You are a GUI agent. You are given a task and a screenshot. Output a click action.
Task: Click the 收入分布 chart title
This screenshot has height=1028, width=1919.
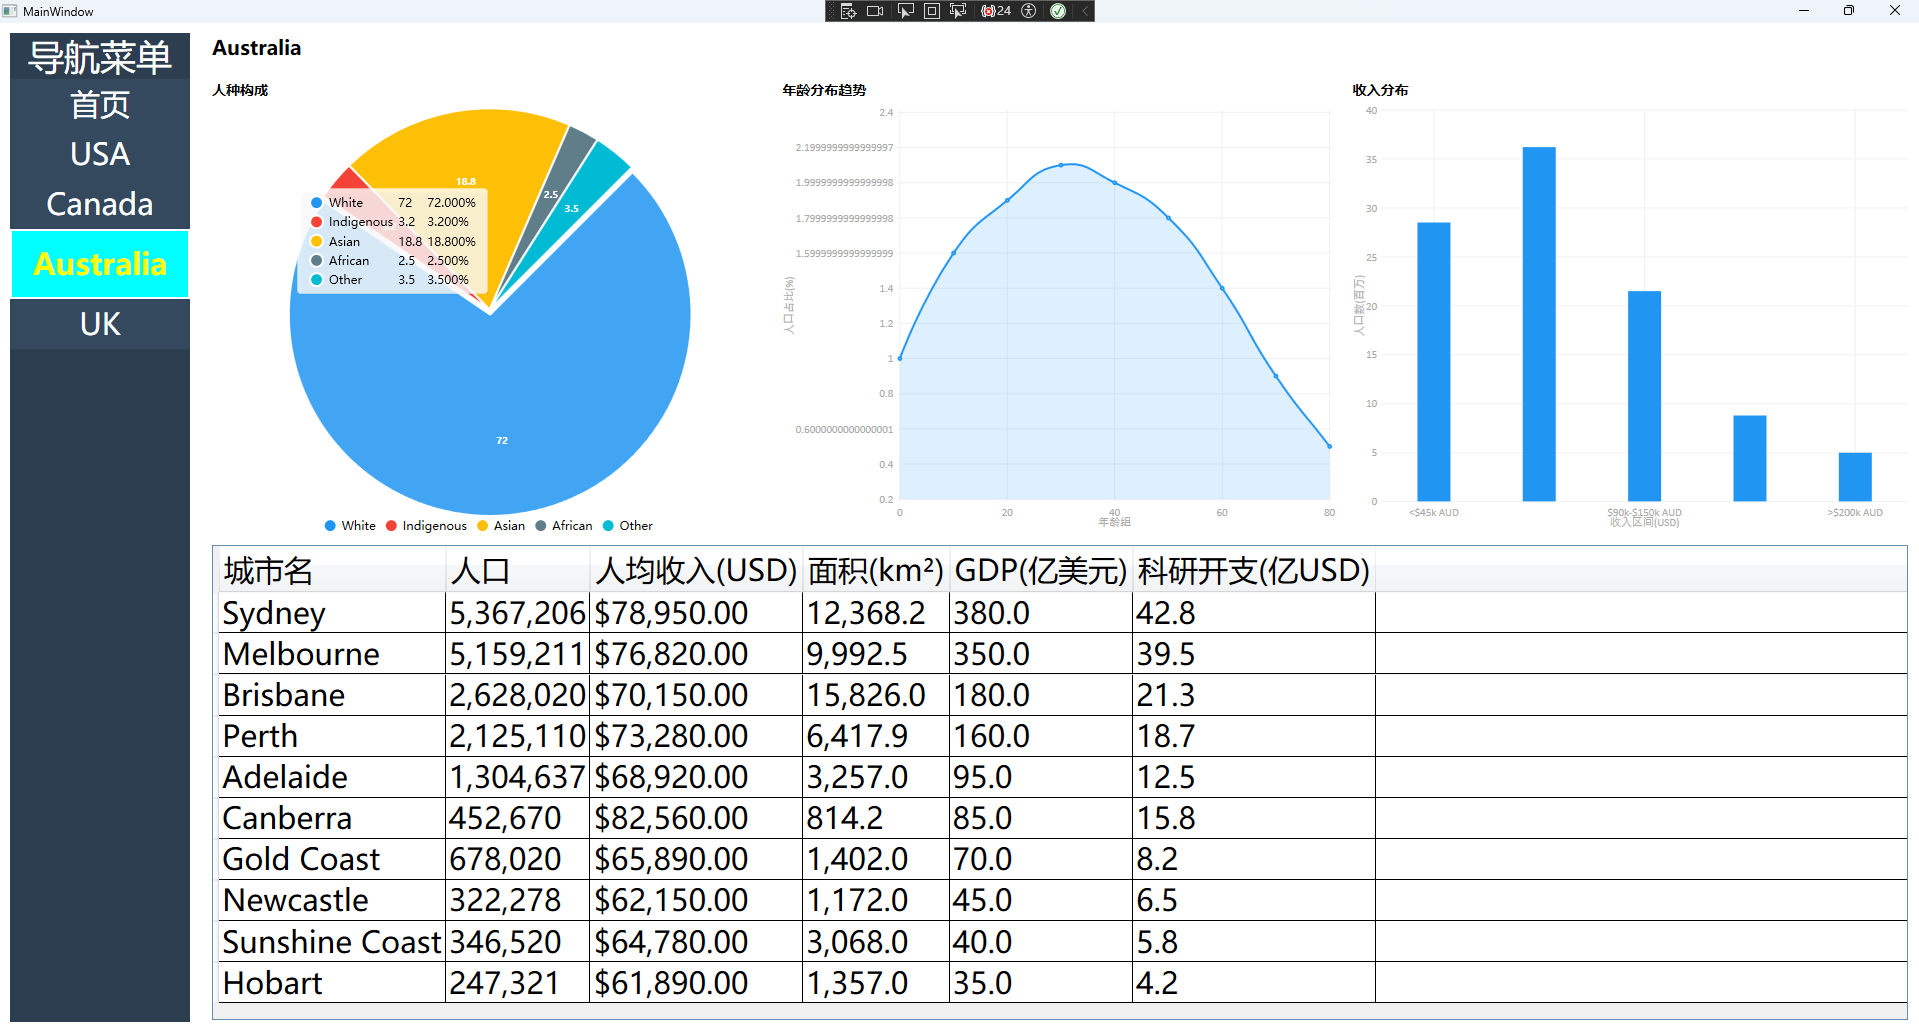(1380, 90)
